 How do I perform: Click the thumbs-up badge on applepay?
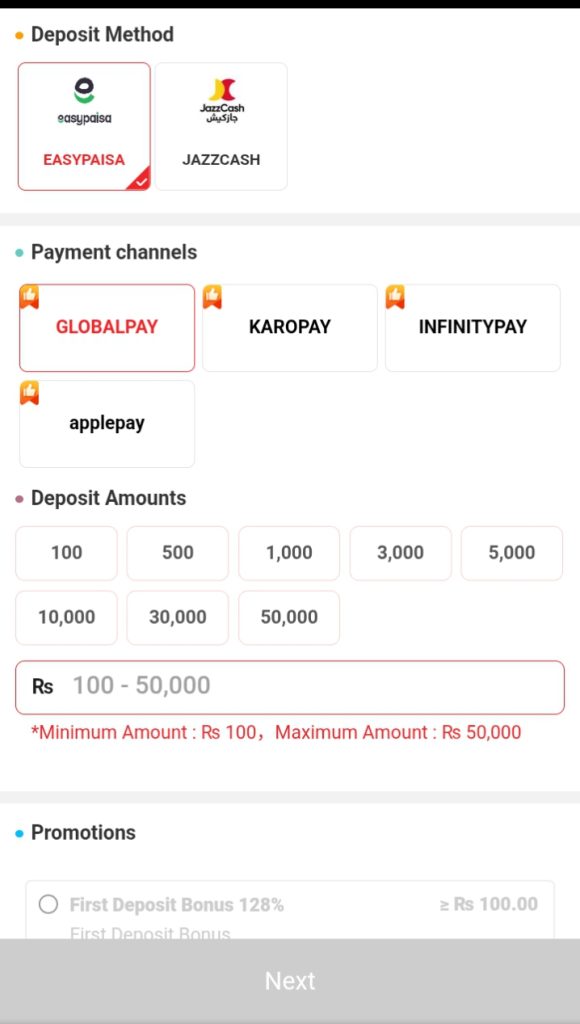pos(29,393)
